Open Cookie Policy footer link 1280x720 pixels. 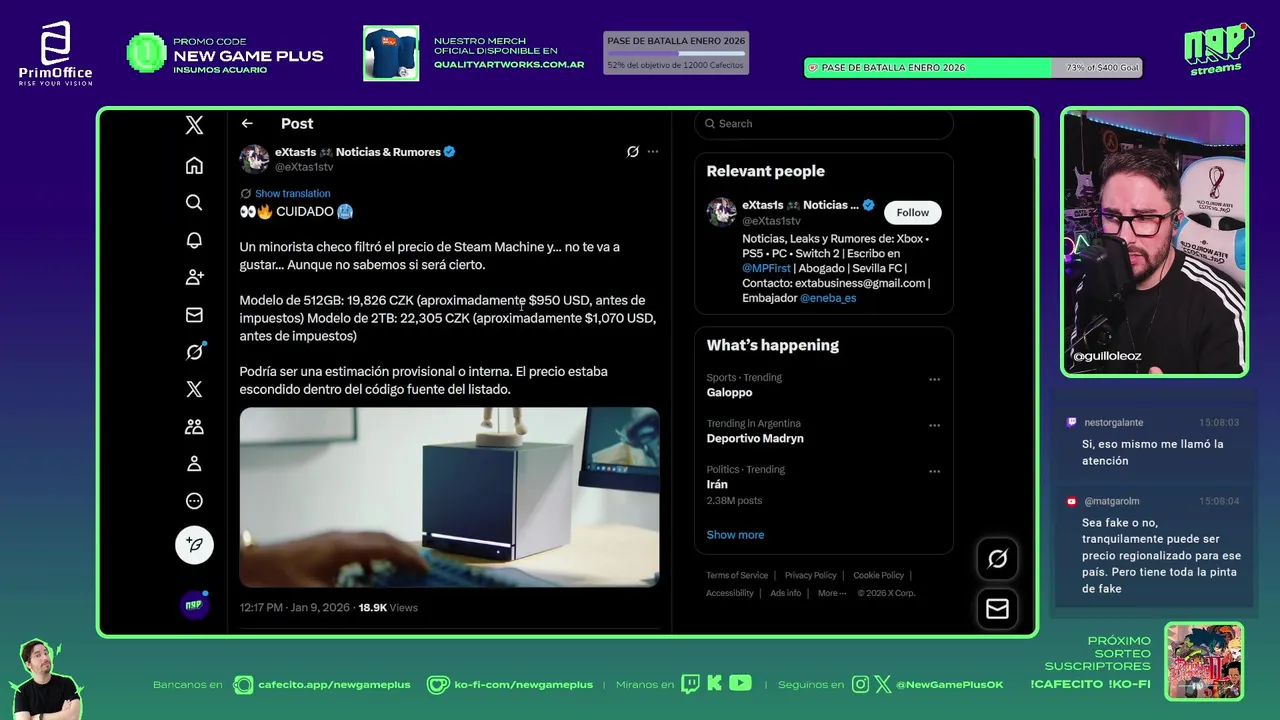tap(878, 575)
